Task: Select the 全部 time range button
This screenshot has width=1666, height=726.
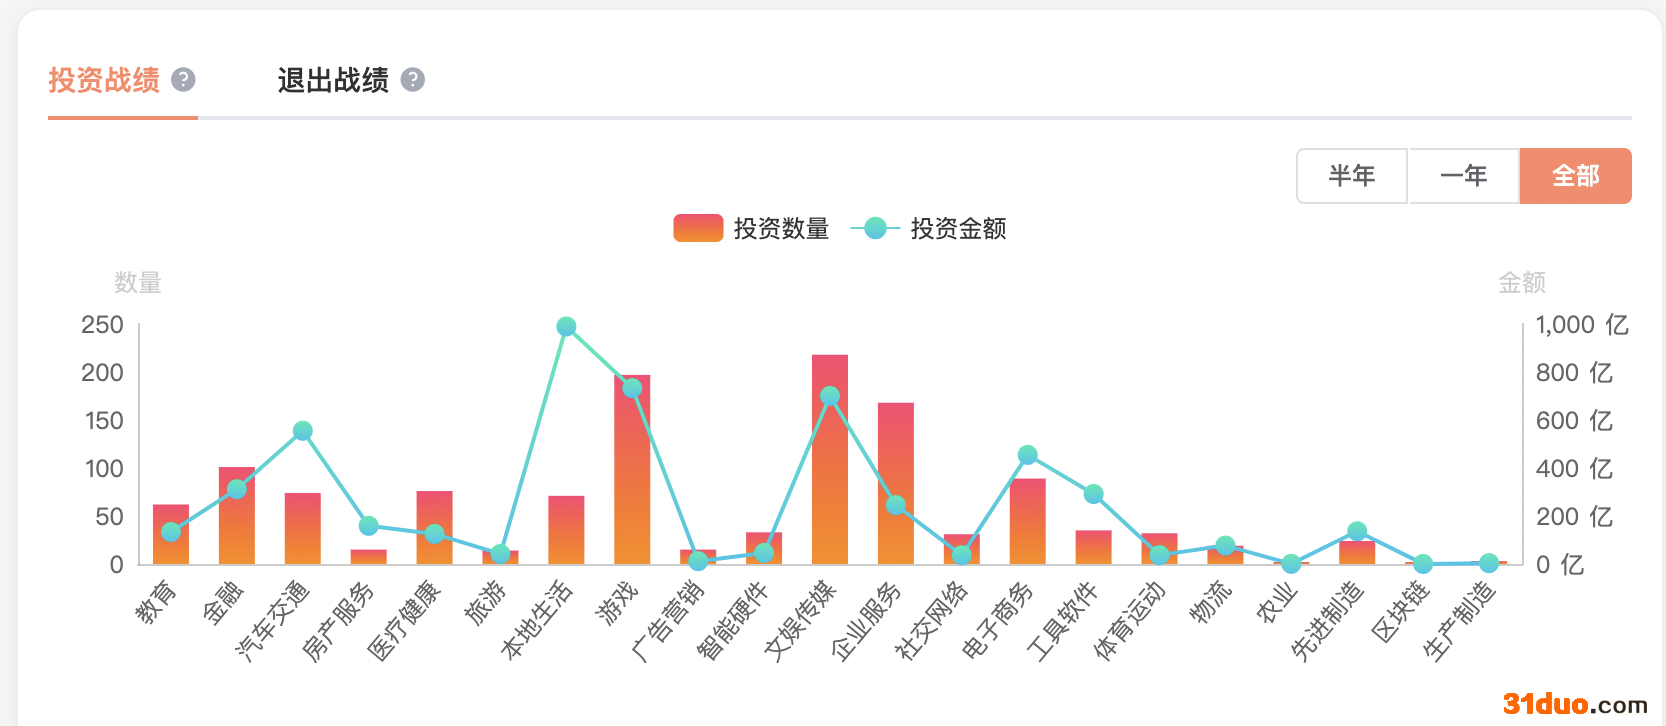Action: [x=1575, y=176]
